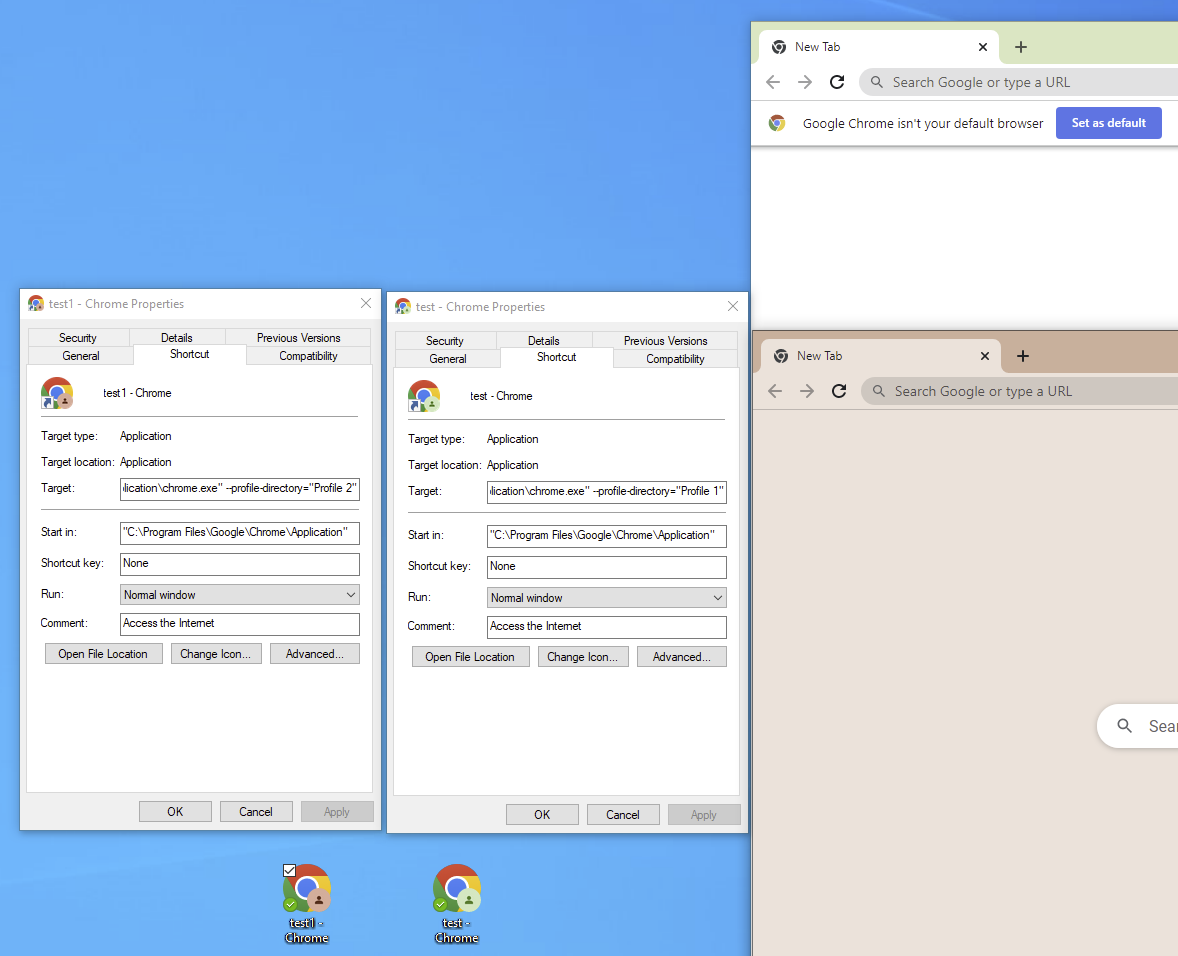Click Set as default button
1178x956 pixels.
(x=1108, y=123)
